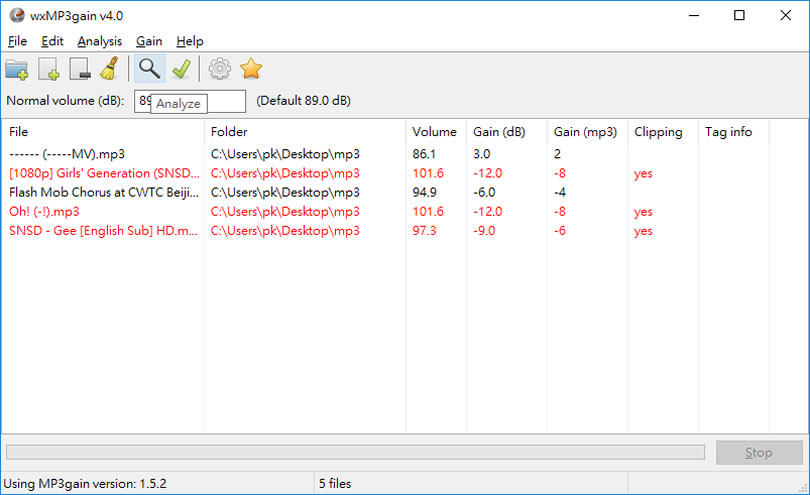The image size is (810, 495).
Task: Open settings with the gear icon
Action: (219, 69)
